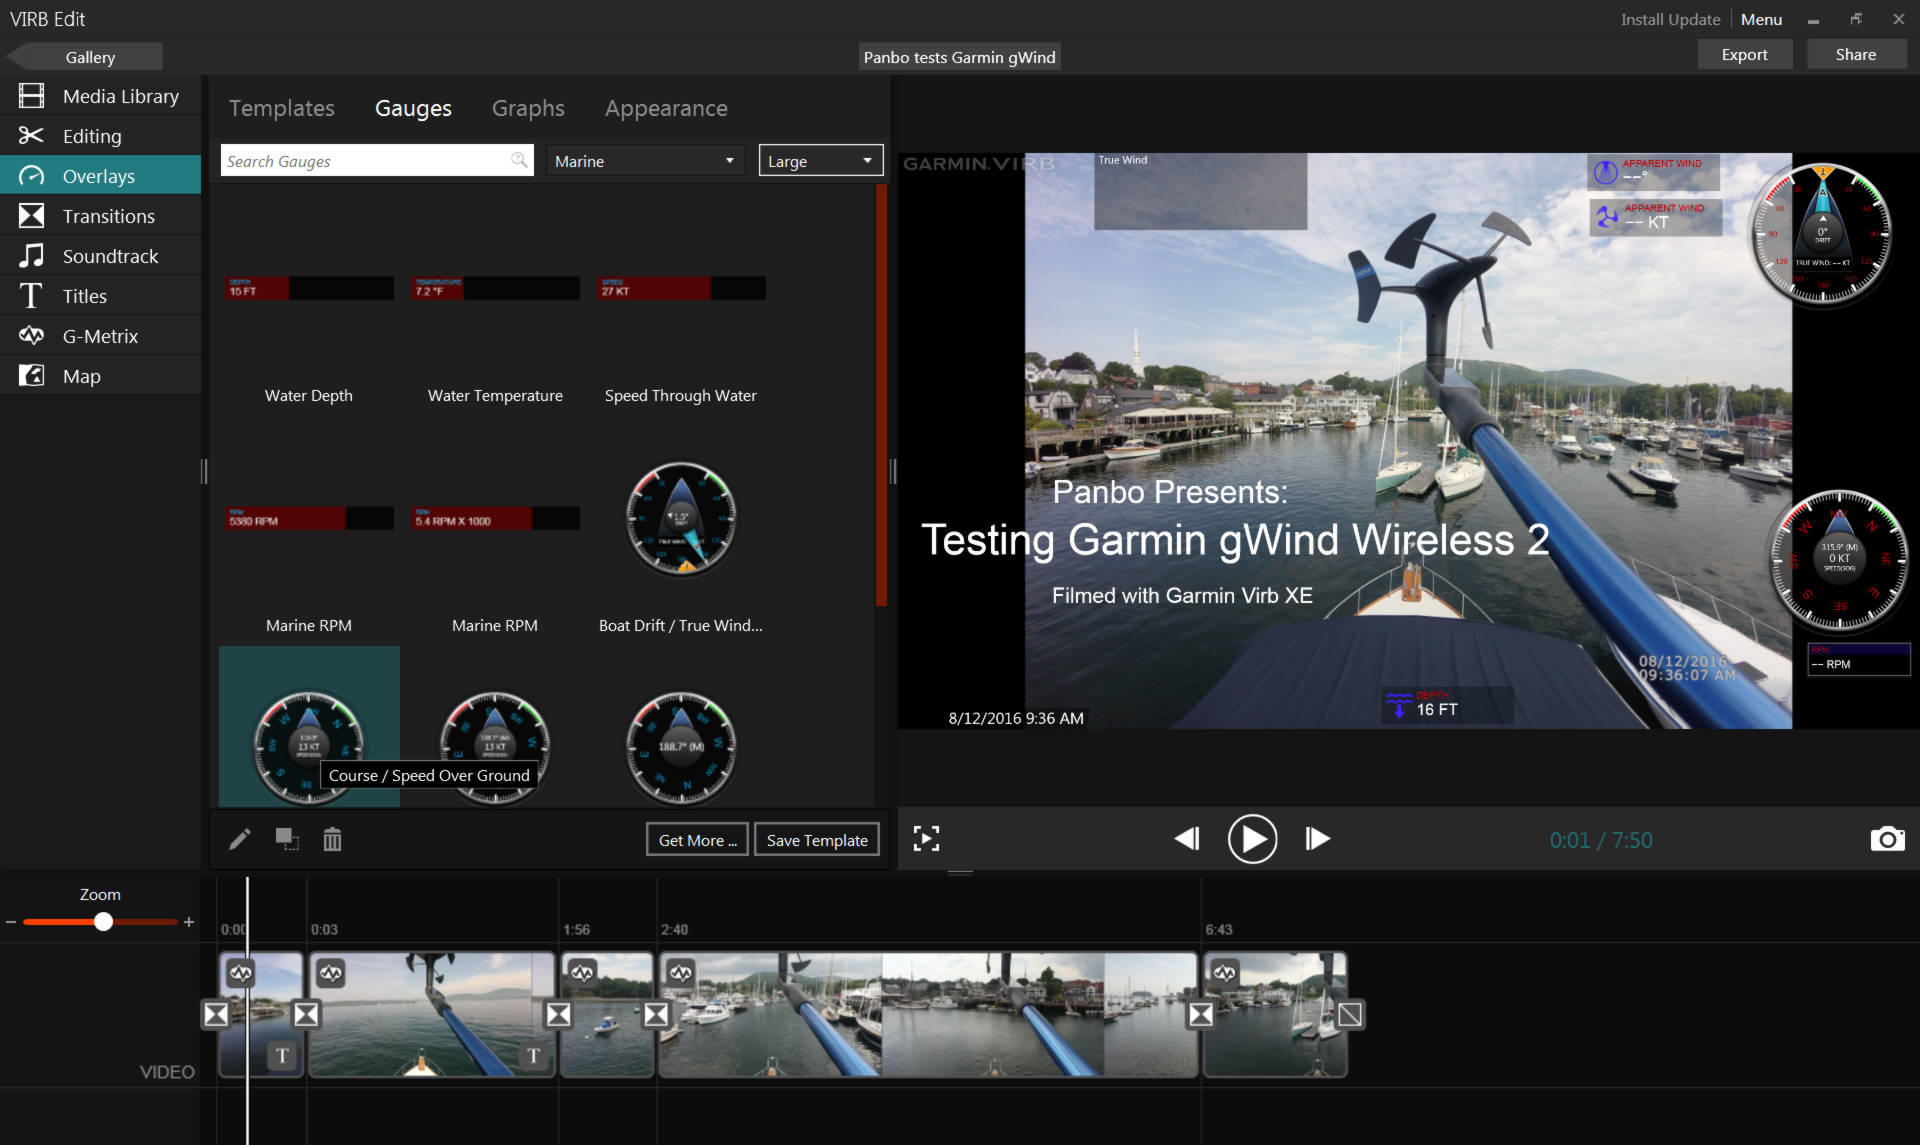This screenshot has width=1920, height=1145.
Task: Click the Search Gauges field
Action: [377, 160]
